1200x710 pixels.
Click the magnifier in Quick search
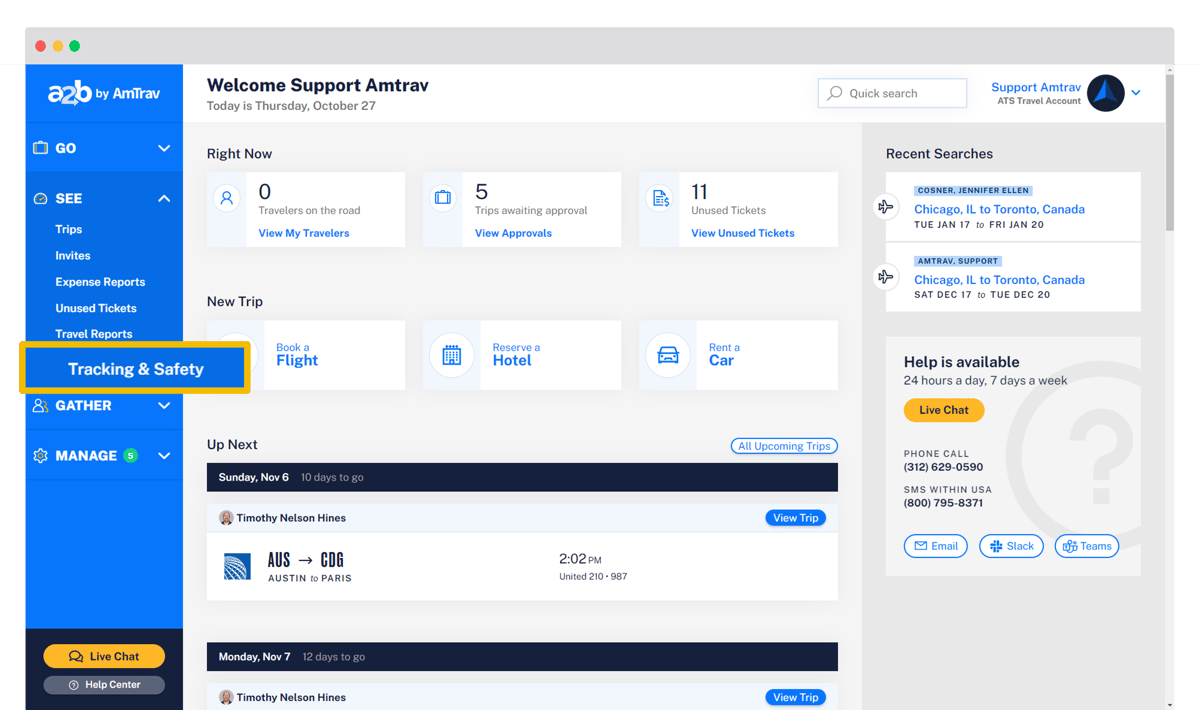(835, 93)
